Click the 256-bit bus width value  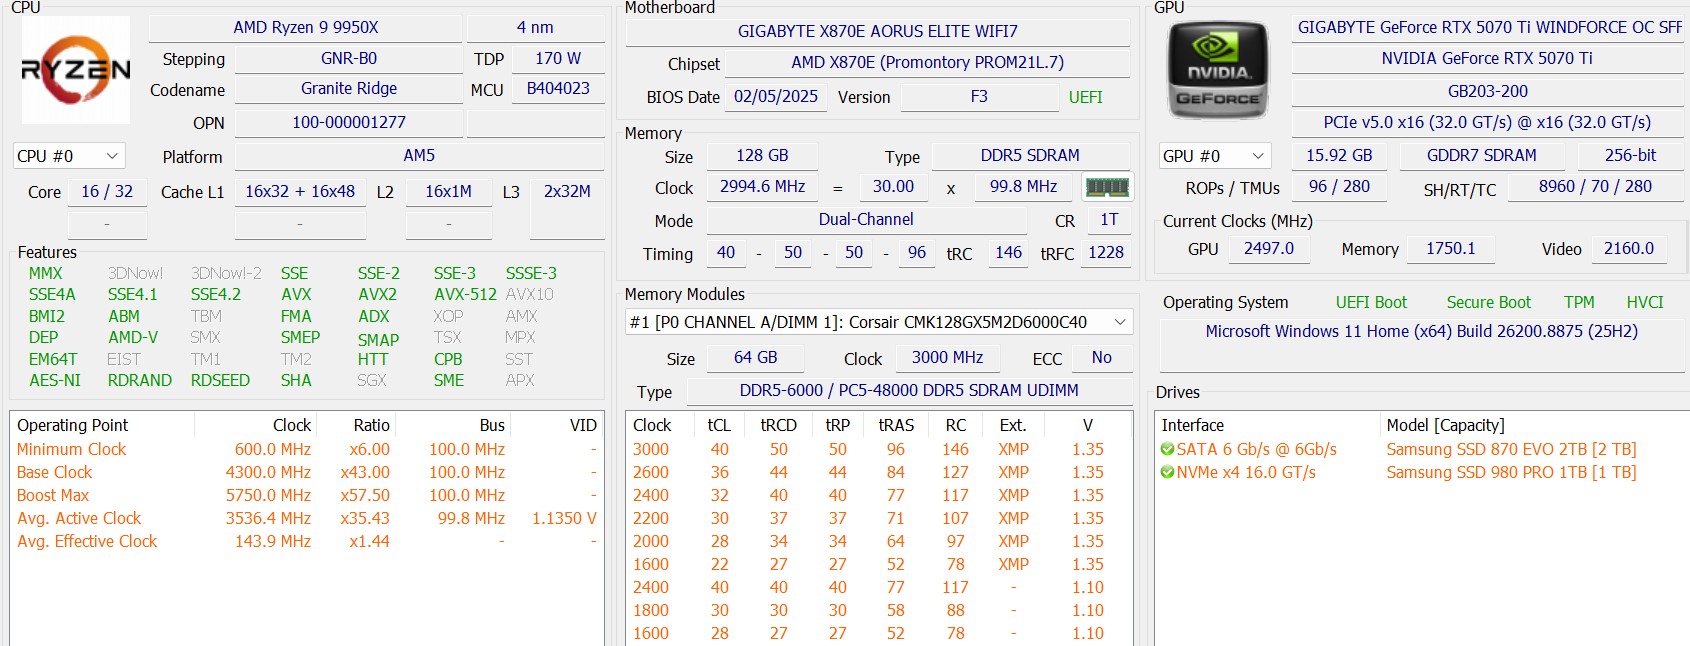tap(1630, 156)
